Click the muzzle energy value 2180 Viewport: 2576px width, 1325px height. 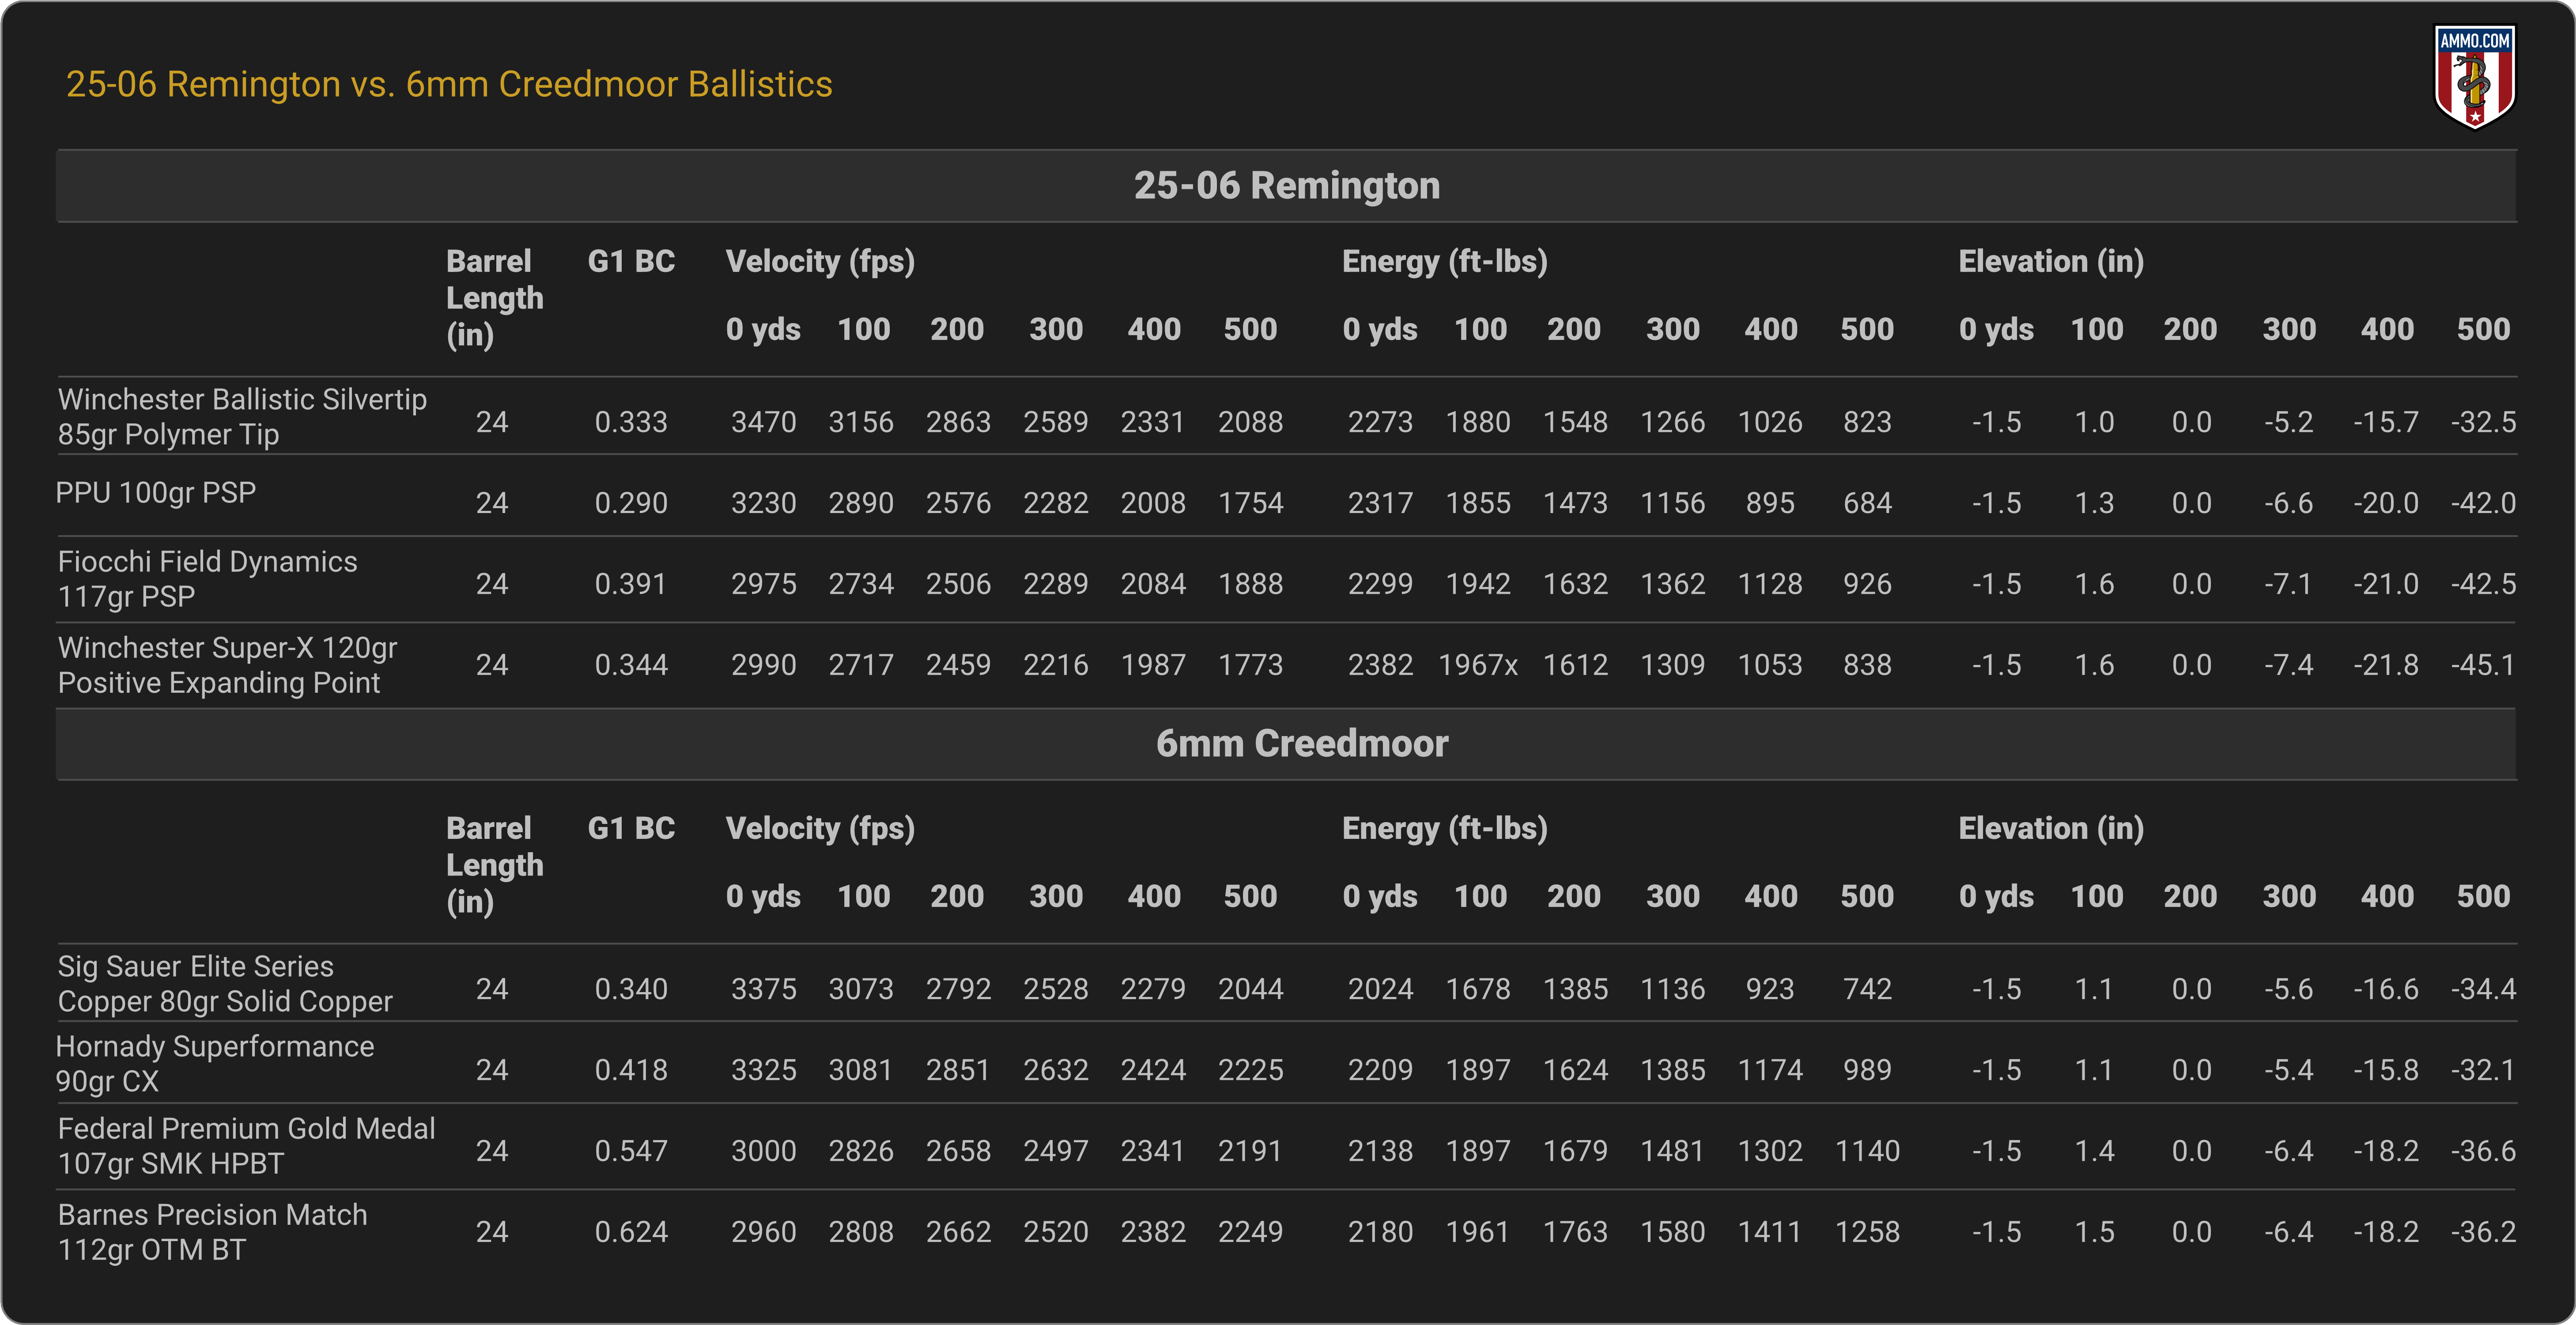click(x=1381, y=1232)
